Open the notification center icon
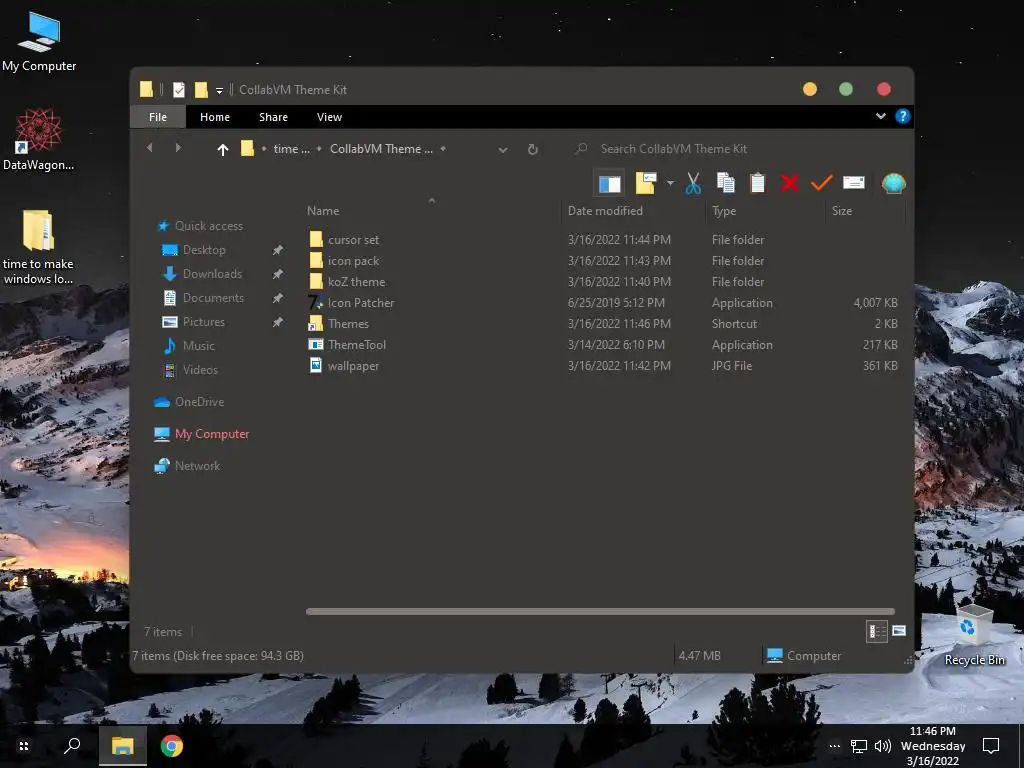The height and width of the screenshot is (768, 1024). click(x=991, y=745)
